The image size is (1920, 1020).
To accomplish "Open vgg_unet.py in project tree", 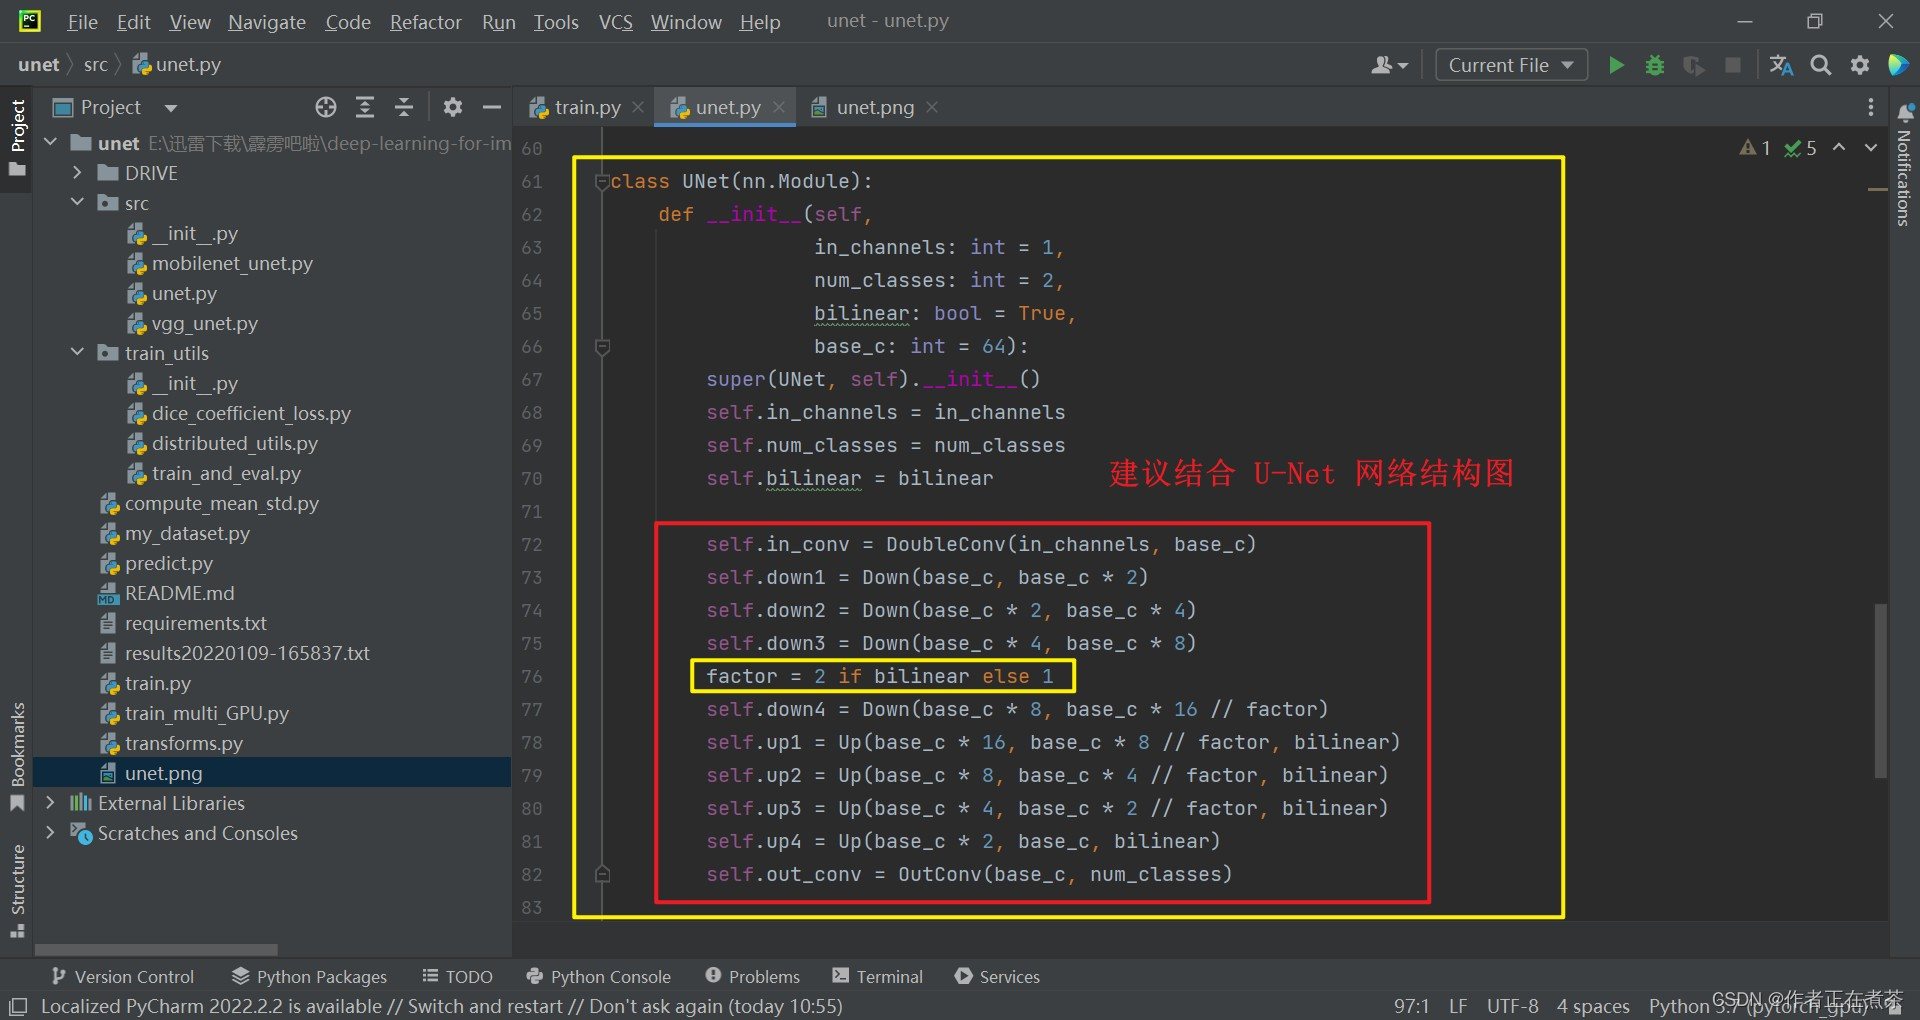I will click(x=205, y=323).
